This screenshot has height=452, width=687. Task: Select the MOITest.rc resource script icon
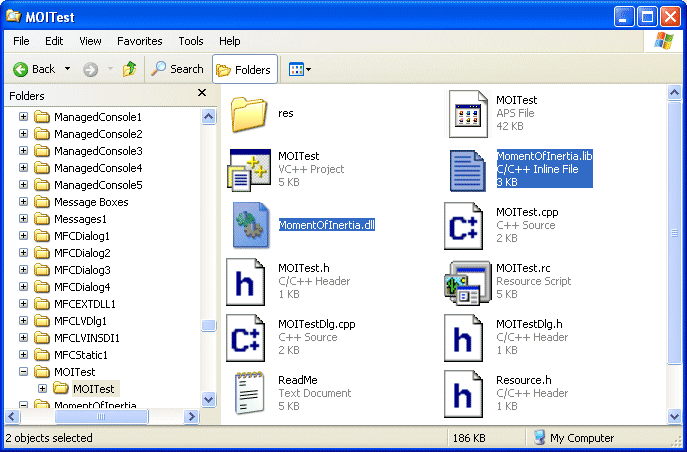(x=467, y=283)
